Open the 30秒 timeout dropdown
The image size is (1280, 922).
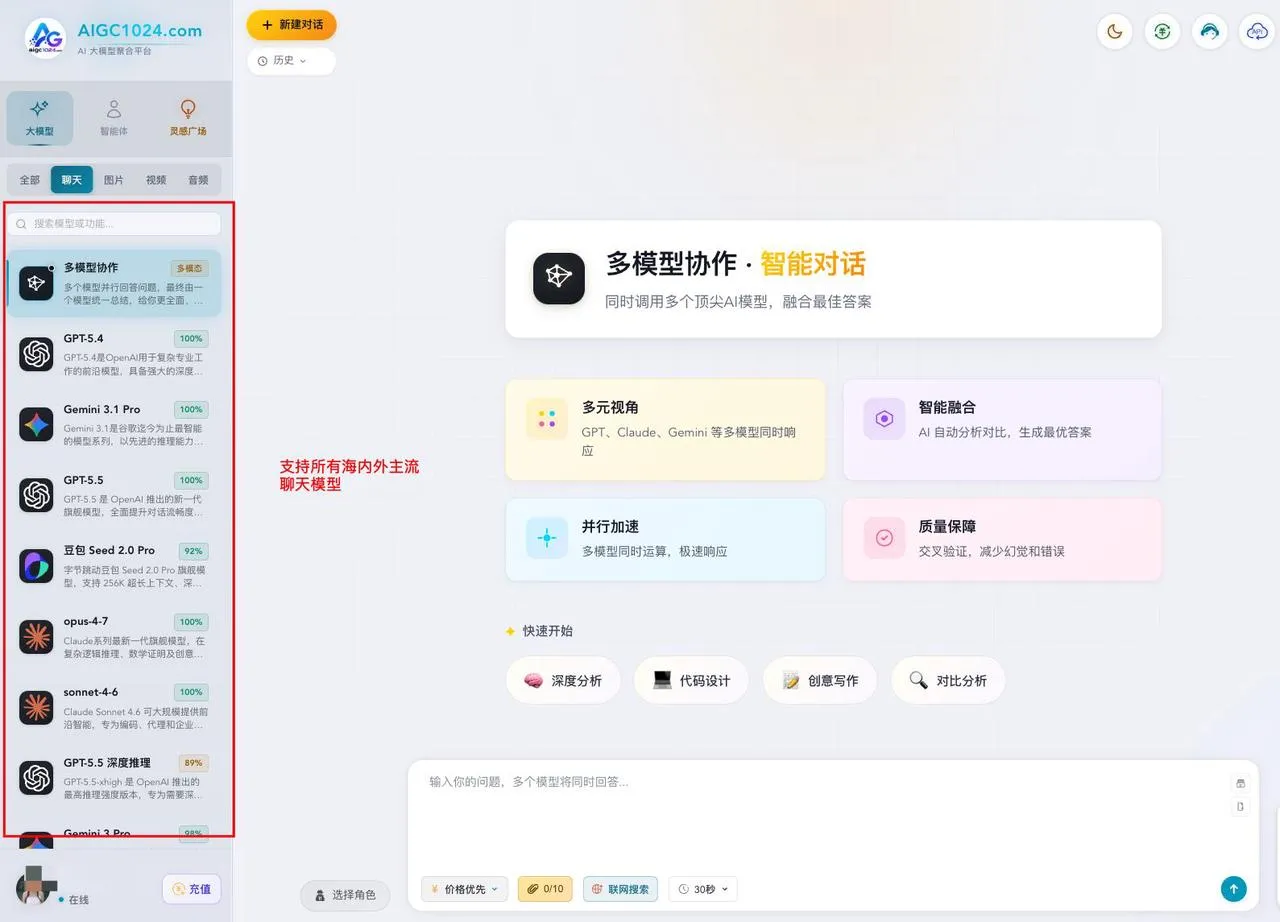pyautogui.click(x=703, y=889)
